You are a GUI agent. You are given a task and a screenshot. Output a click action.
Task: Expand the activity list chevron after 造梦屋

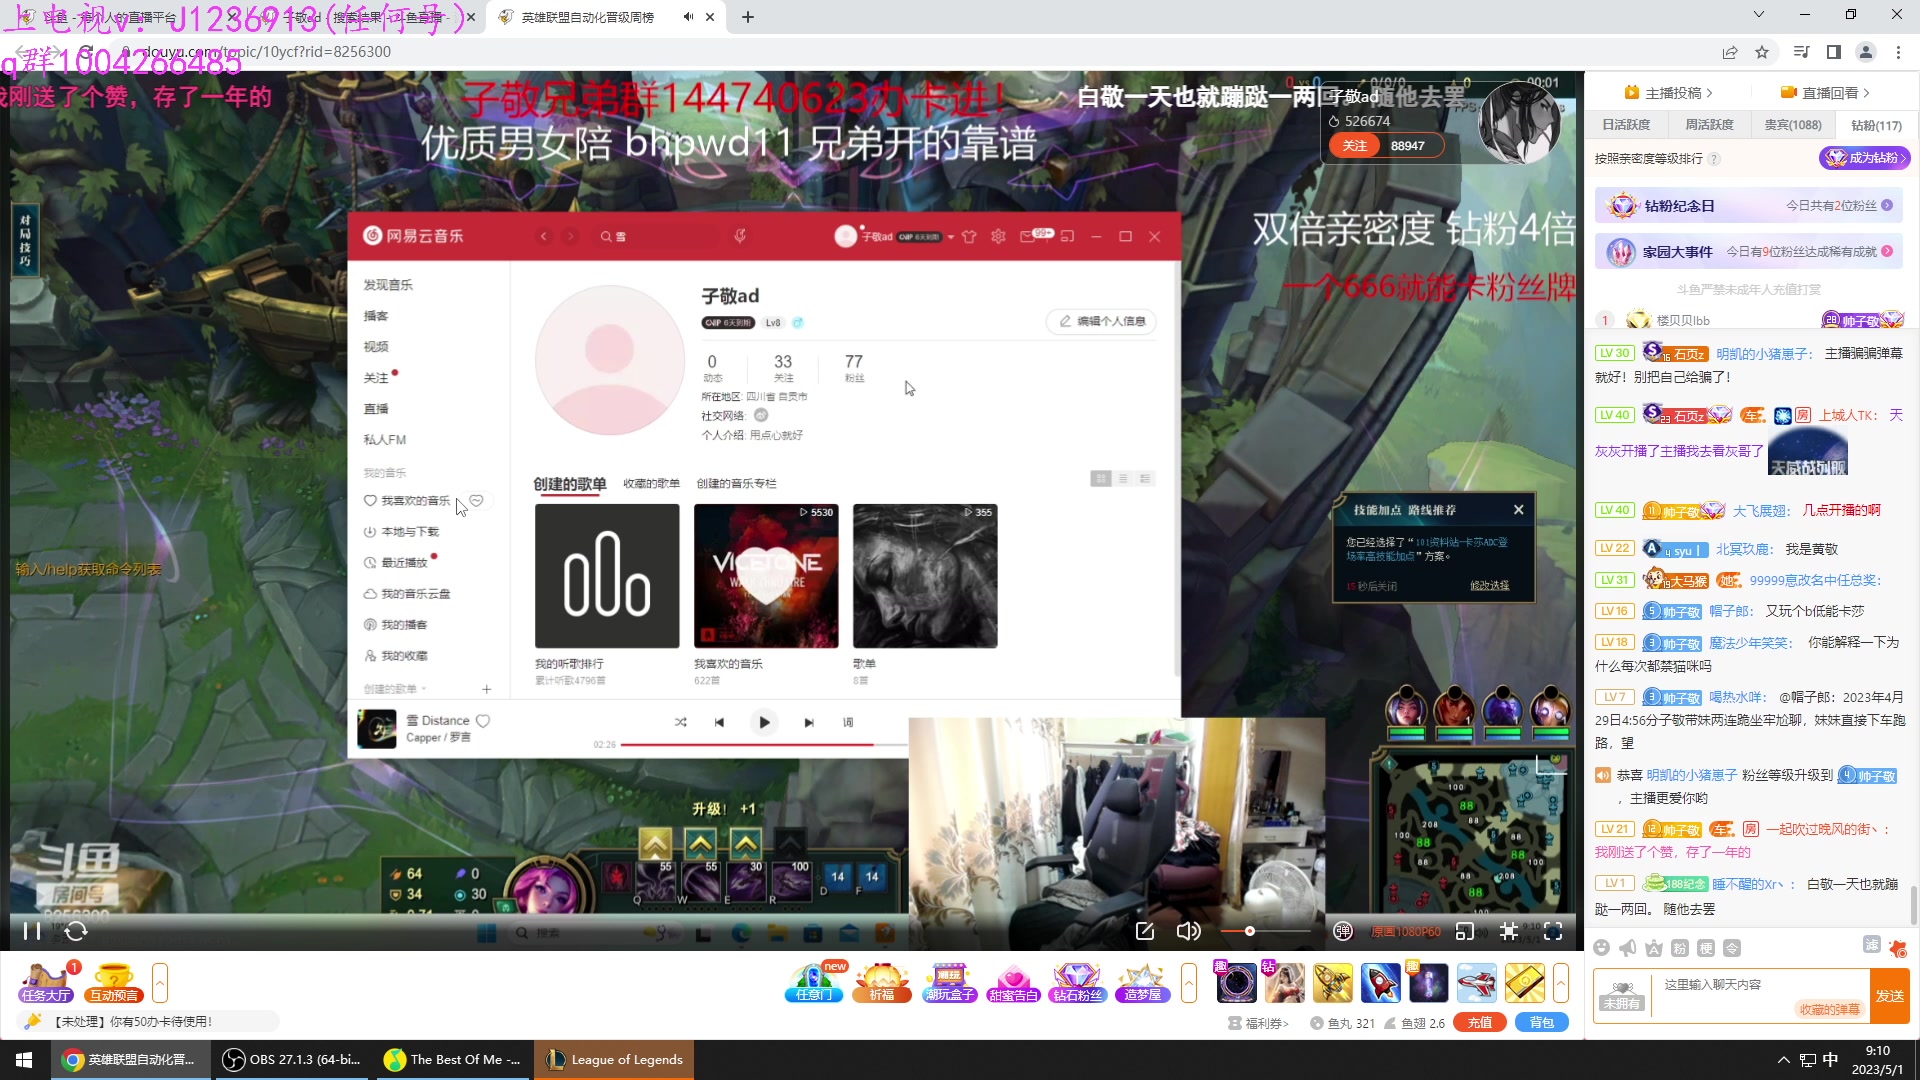1189,982
